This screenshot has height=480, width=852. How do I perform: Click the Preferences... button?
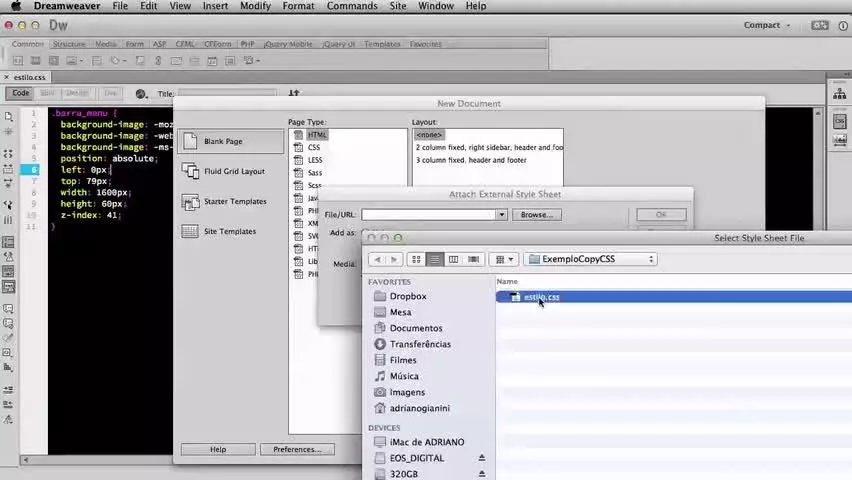pos(297,450)
